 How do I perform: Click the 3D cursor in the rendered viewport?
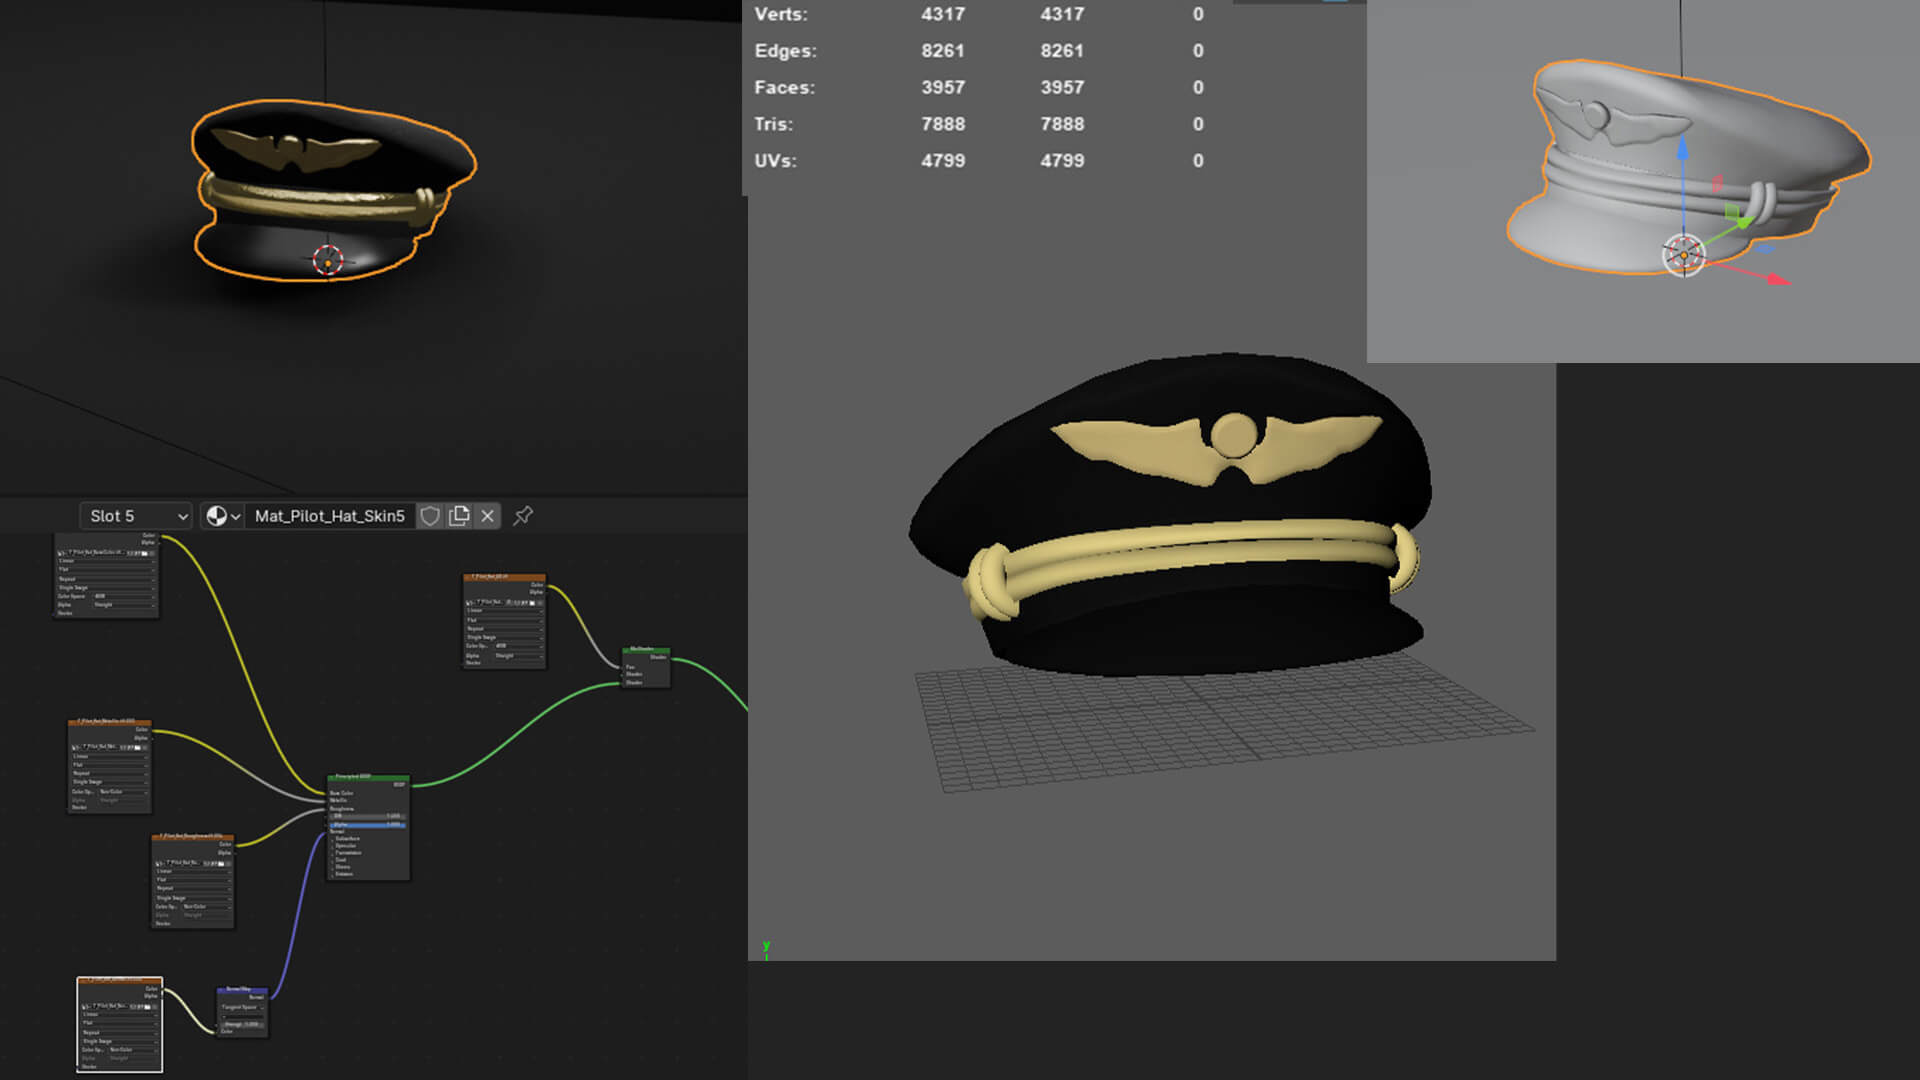tap(328, 260)
